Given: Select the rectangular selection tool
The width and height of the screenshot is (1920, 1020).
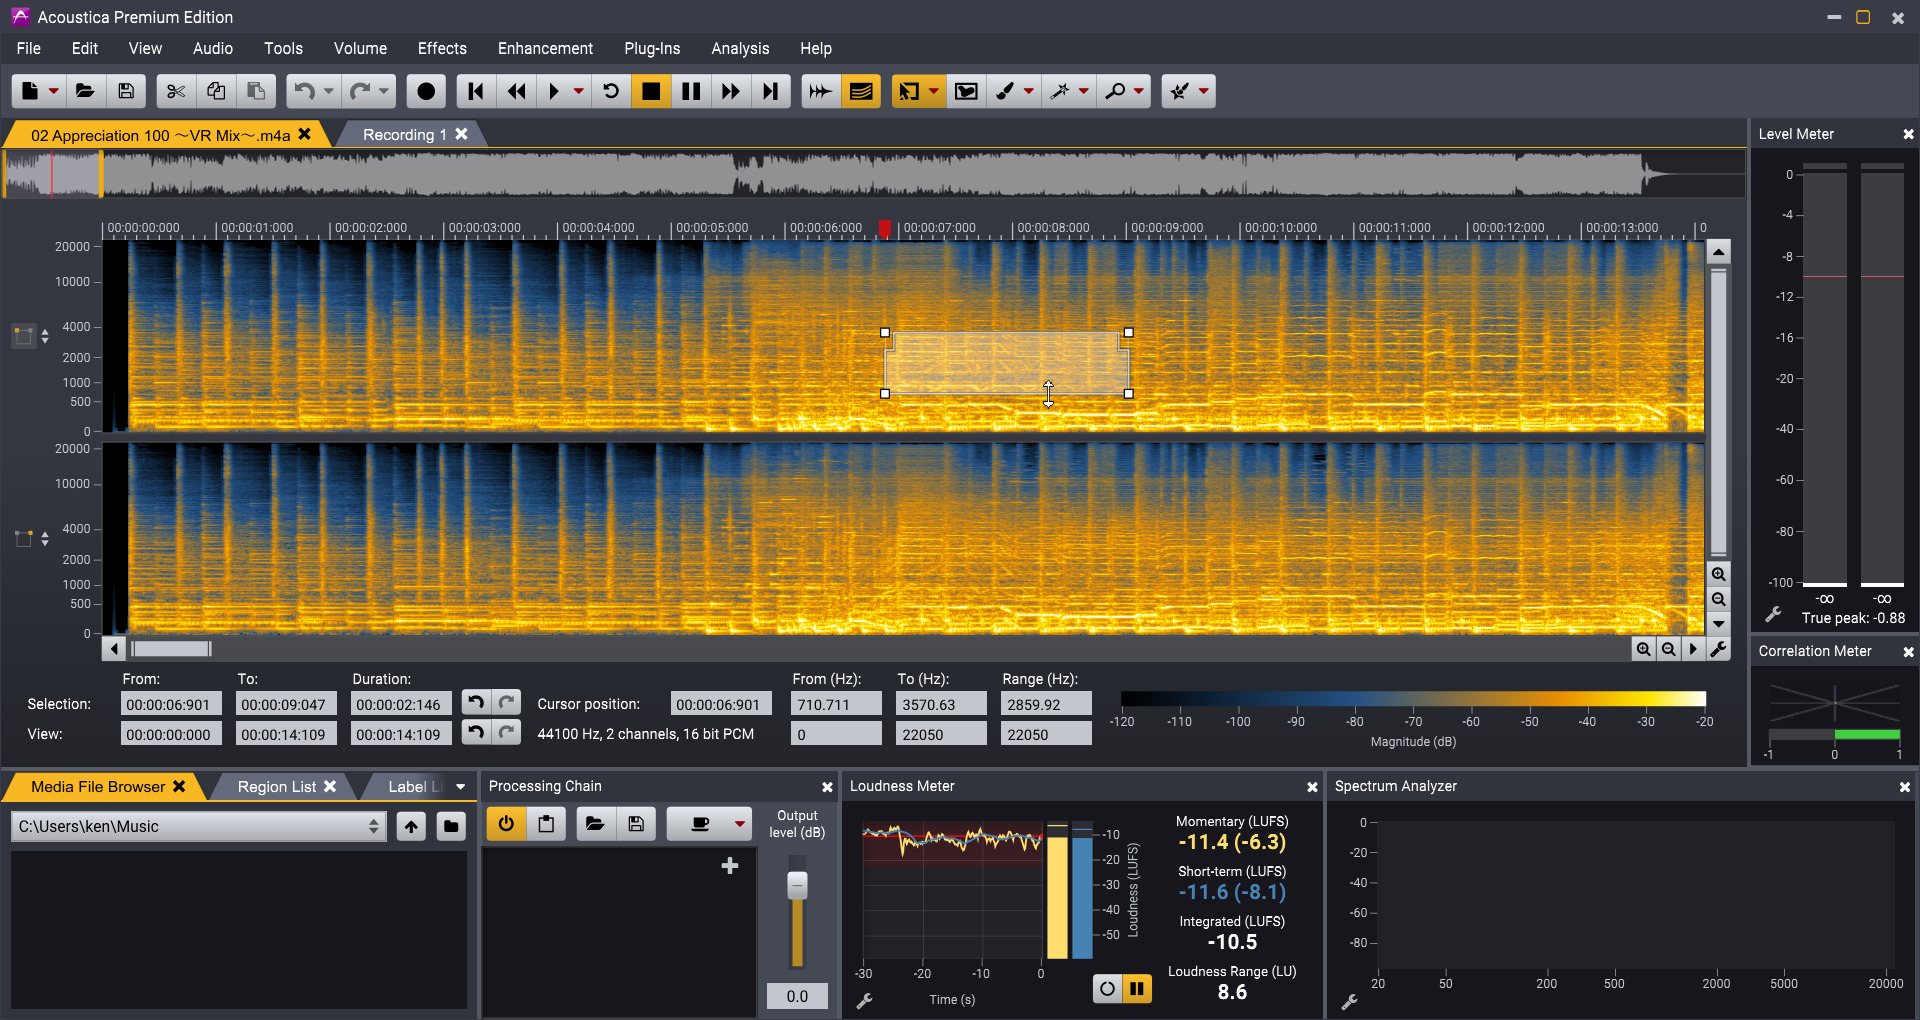Looking at the screenshot, I should (908, 91).
